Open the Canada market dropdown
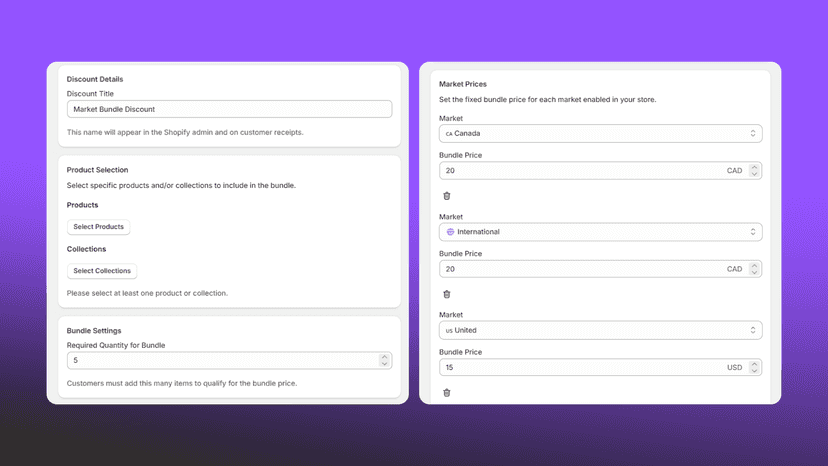828x466 pixels. [x=600, y=134]
